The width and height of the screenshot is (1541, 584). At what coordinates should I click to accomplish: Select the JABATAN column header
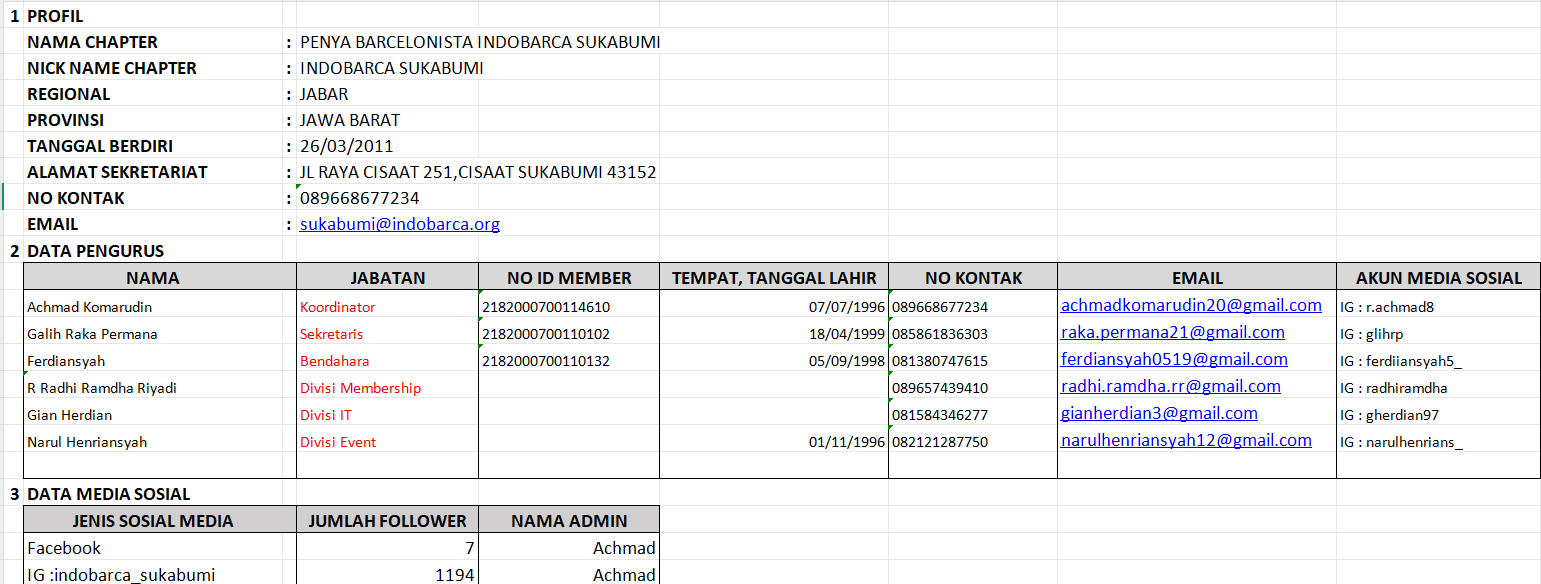click(388, 278)
